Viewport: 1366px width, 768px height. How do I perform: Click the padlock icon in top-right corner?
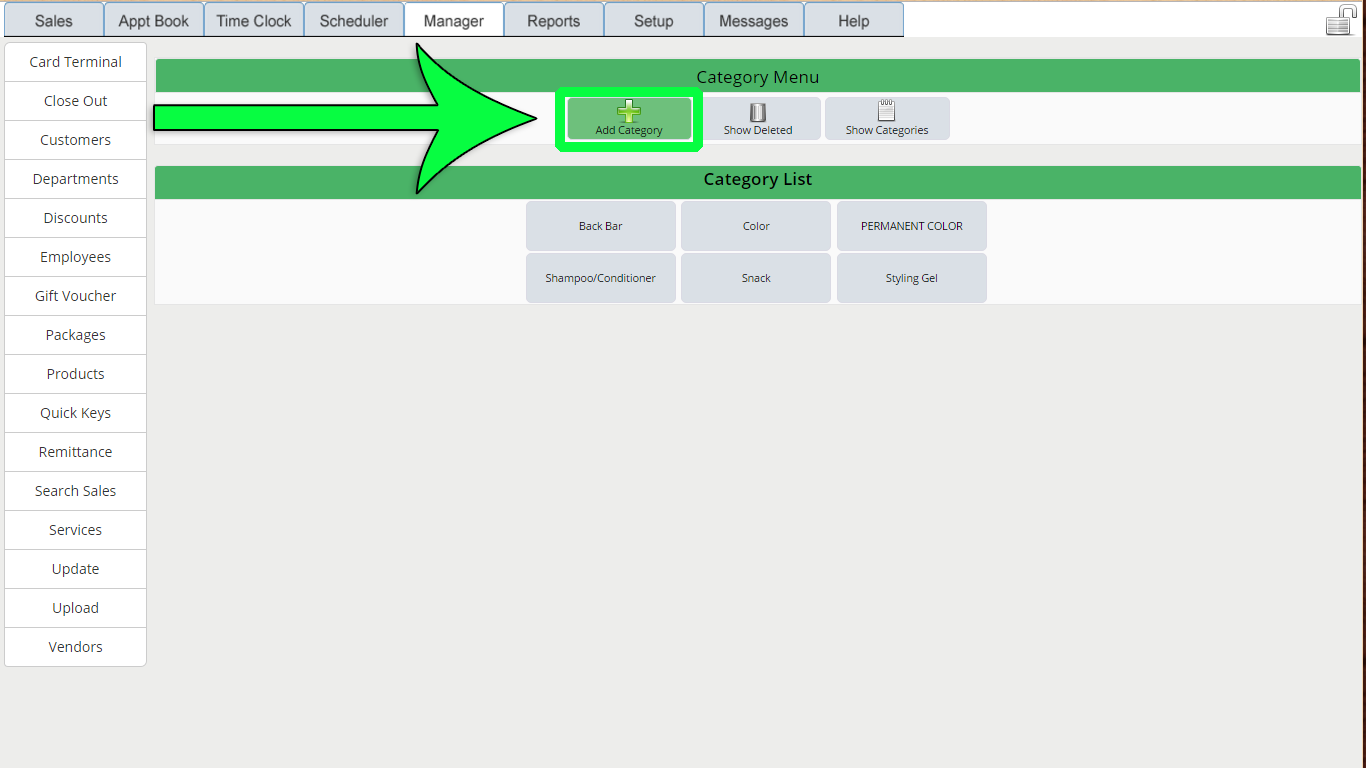pyautogui.click(x=1340, y=20)
